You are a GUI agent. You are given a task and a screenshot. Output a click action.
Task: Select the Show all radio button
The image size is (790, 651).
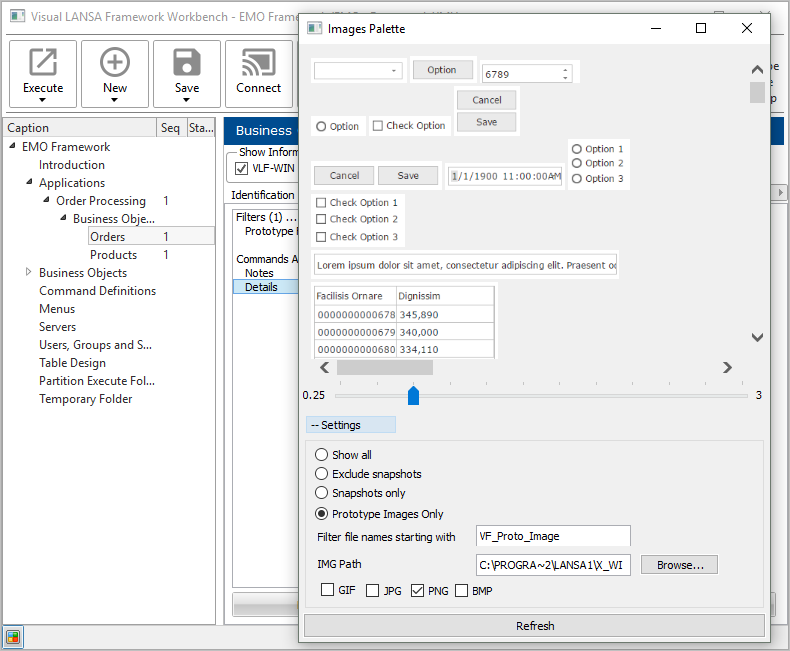tap(321, 455)
